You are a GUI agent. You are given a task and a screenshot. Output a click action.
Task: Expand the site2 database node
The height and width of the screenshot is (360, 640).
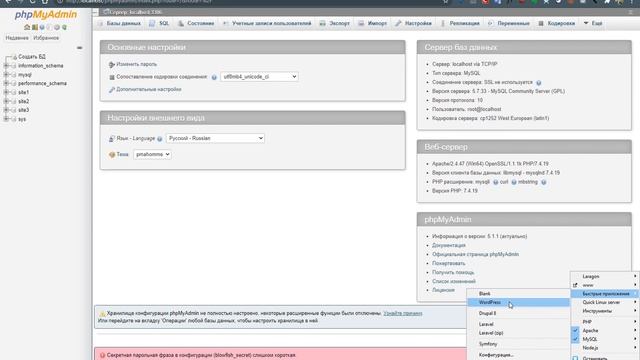coord(6,101)
